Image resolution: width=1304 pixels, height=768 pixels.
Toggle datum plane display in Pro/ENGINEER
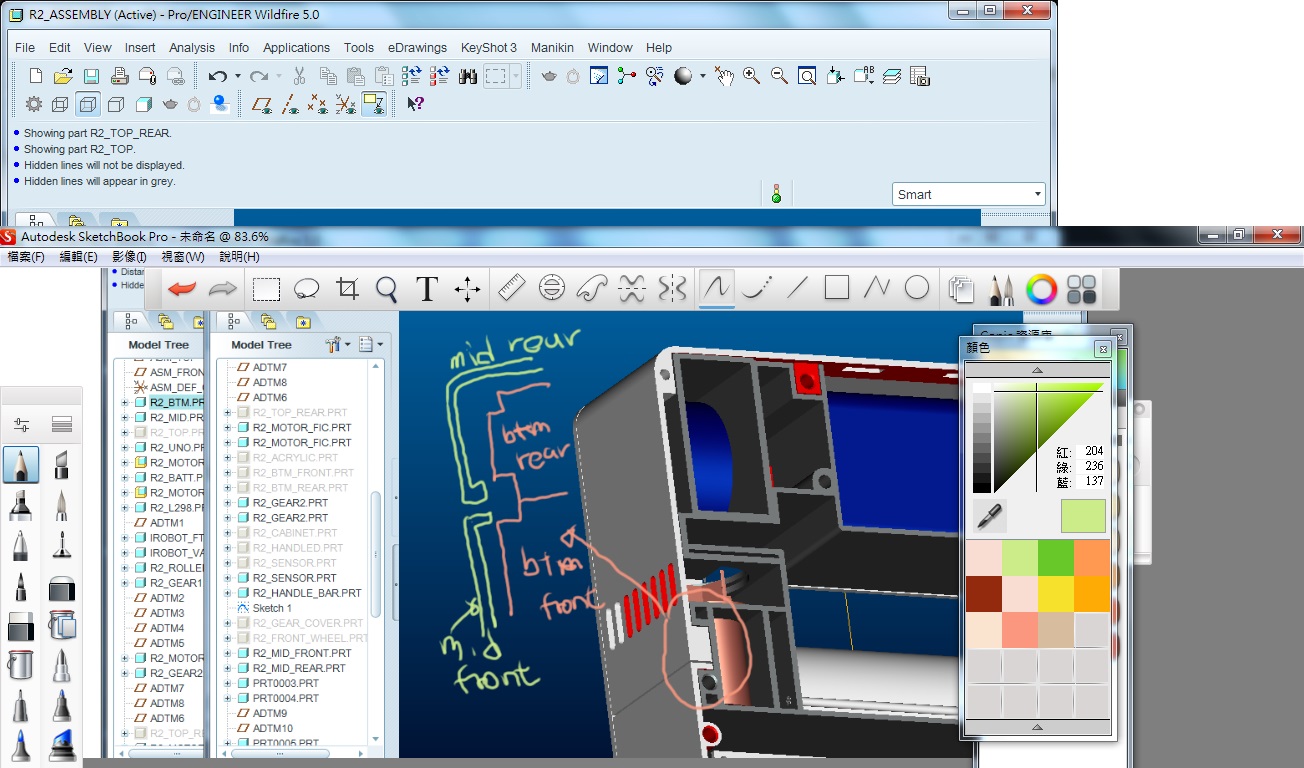coord(262,103)
